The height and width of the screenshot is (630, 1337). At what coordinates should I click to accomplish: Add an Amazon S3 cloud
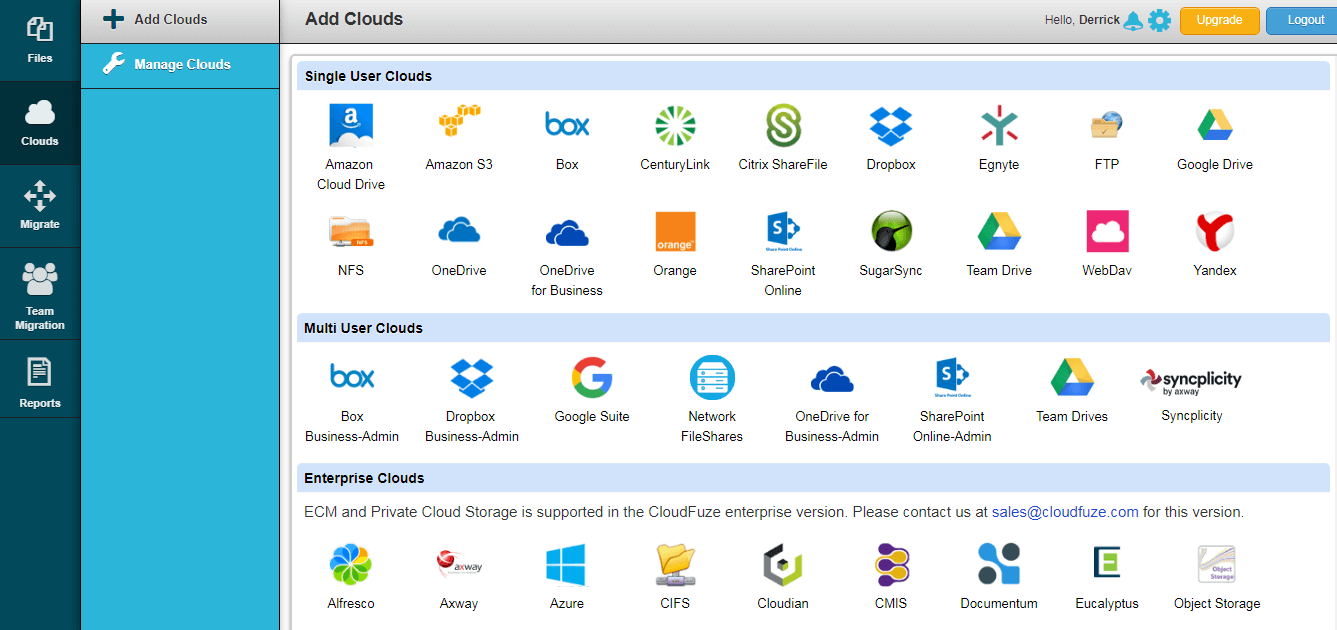coord(459,123)
